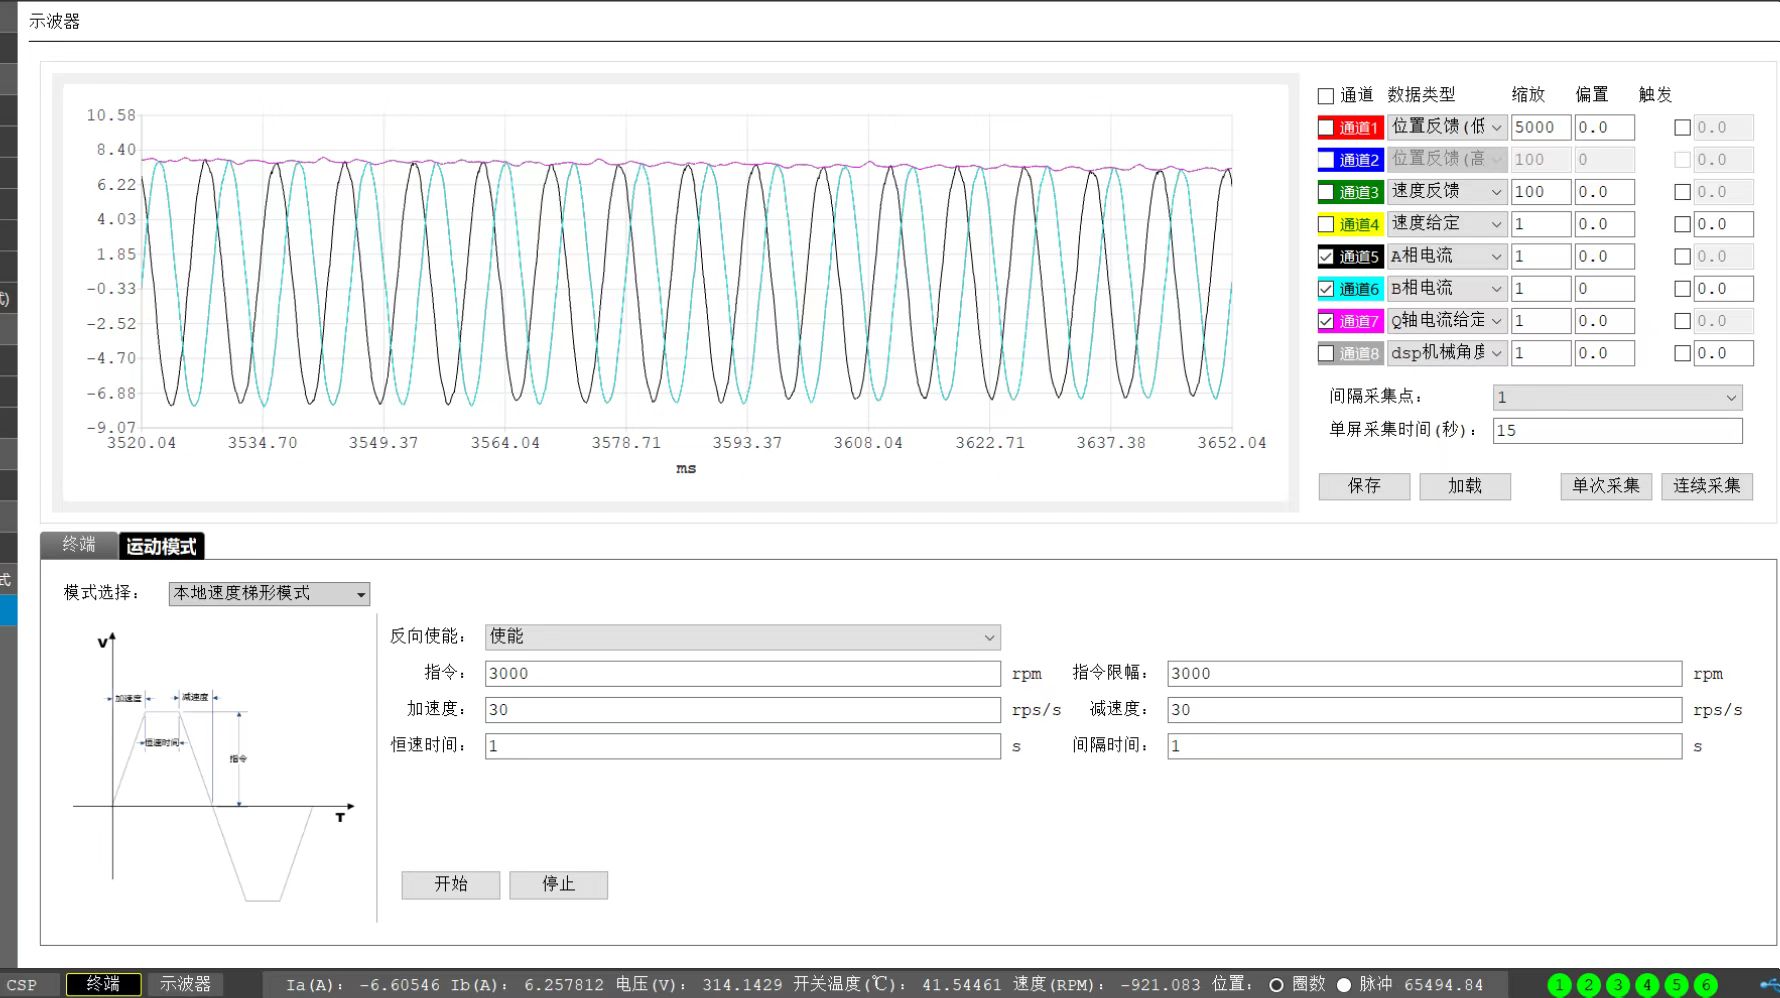
Task: Open channel 6 B相电流 data type dropdown
Action: pyautogui.click(x=1447, y=288)
